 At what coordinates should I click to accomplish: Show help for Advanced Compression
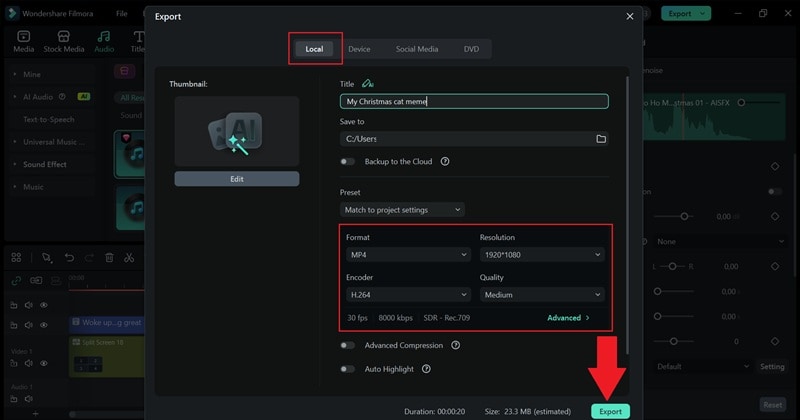tap(456, 345)
